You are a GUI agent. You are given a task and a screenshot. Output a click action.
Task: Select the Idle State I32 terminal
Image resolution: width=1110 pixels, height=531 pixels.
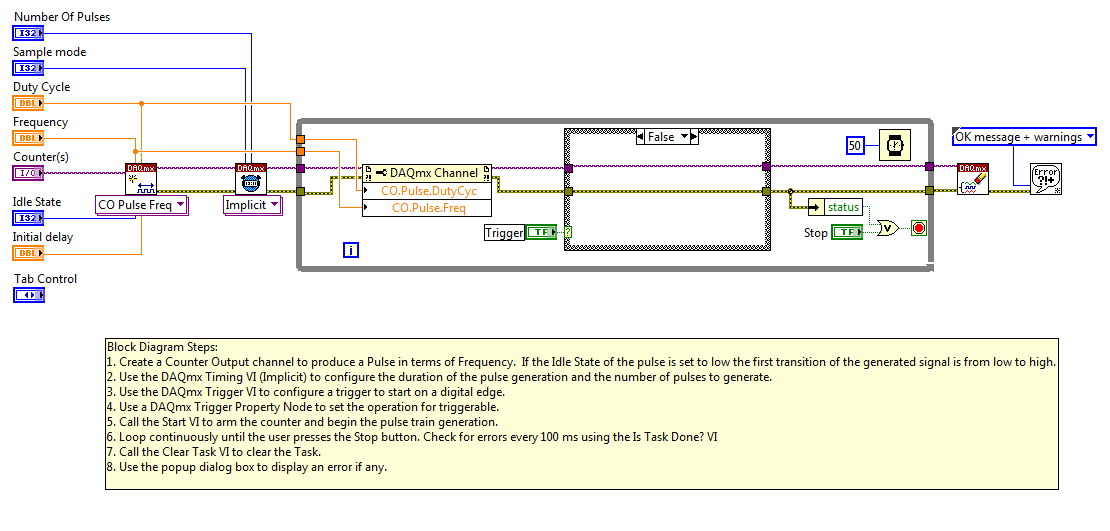coord(29,217)
